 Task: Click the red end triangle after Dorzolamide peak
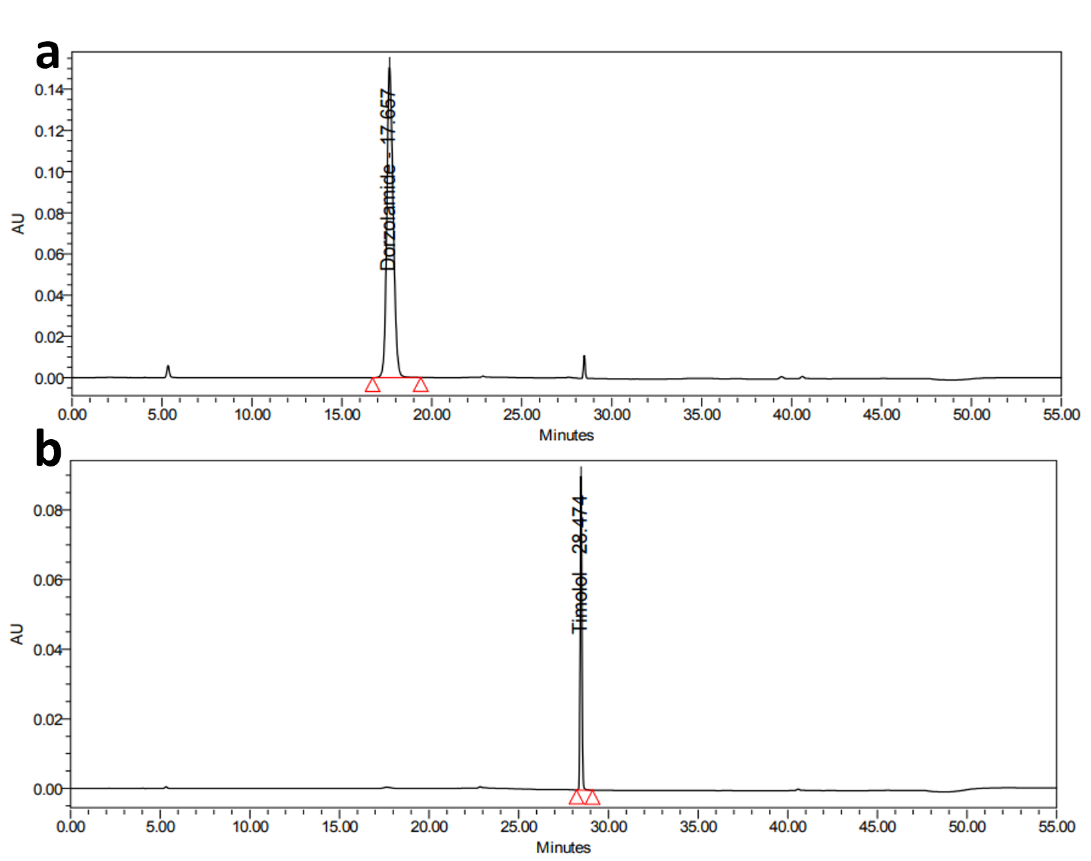tap(421, 385)
